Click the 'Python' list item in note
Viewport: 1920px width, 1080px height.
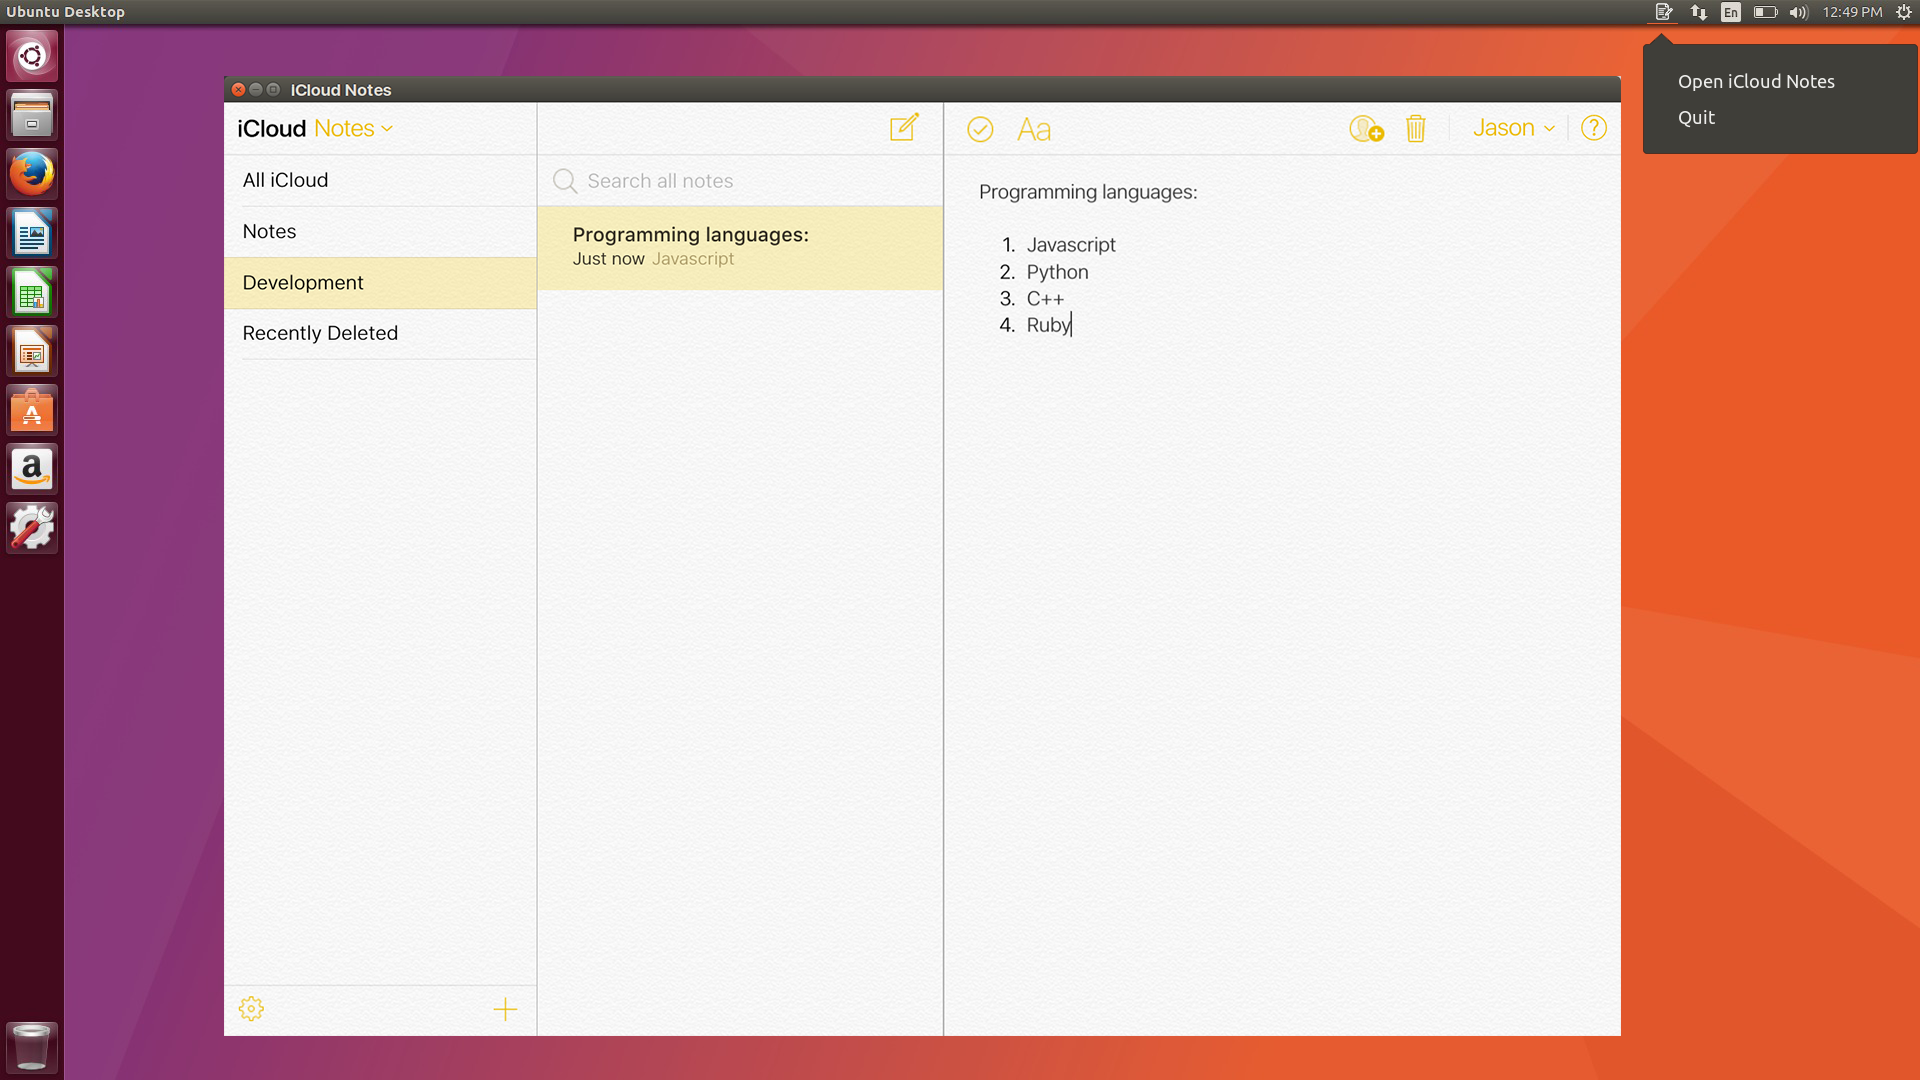click(x=1057, y=272)
